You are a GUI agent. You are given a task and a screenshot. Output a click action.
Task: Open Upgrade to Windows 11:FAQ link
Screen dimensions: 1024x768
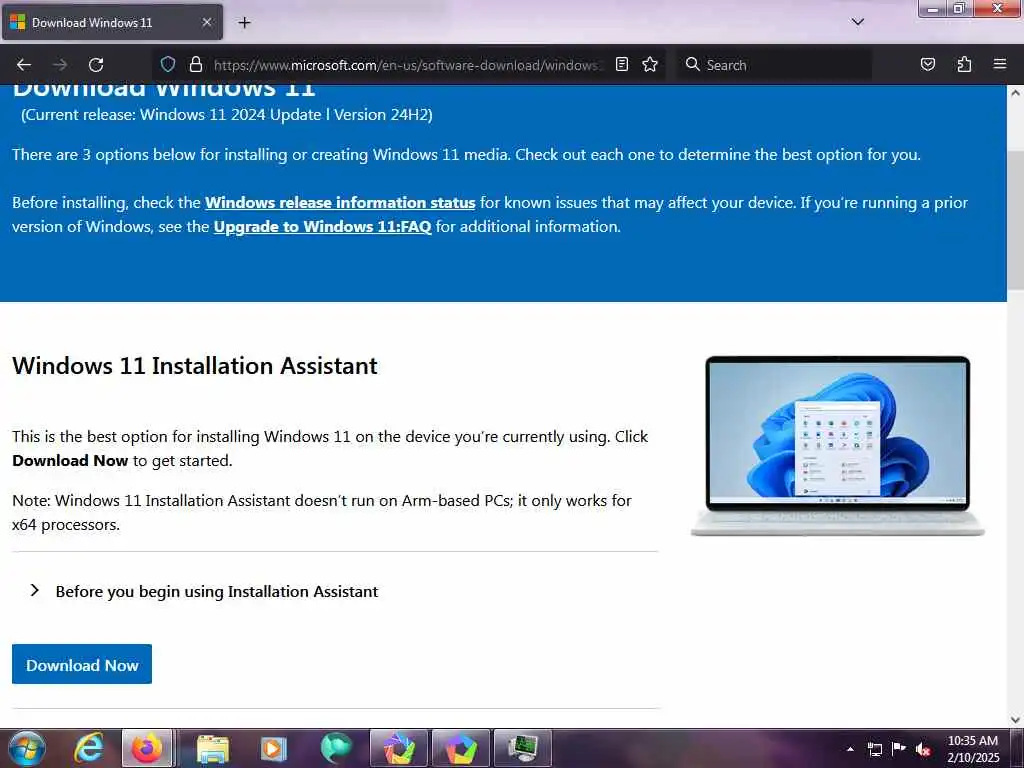(323, 227)
